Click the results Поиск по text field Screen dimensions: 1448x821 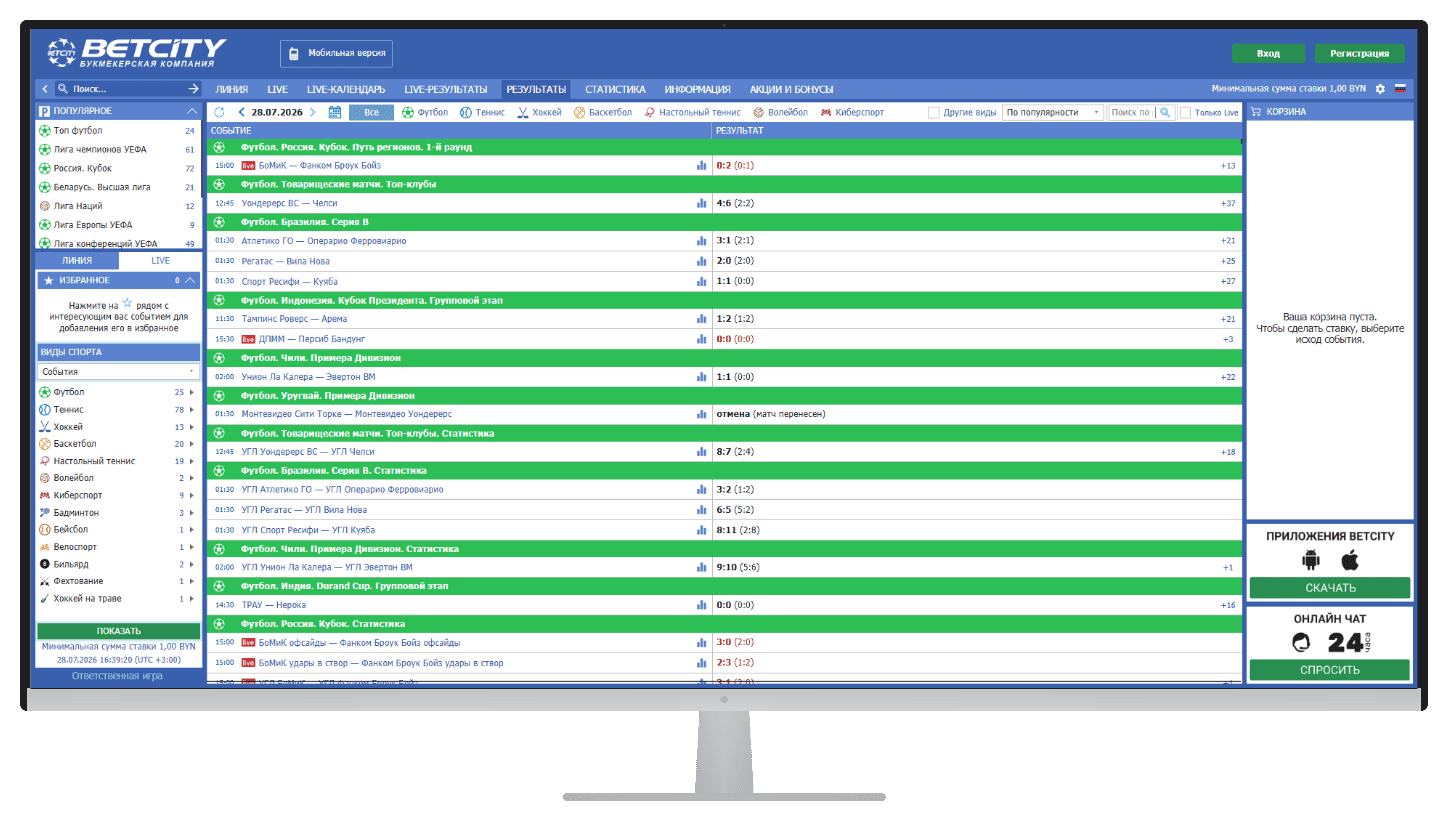coord(1131,113)
